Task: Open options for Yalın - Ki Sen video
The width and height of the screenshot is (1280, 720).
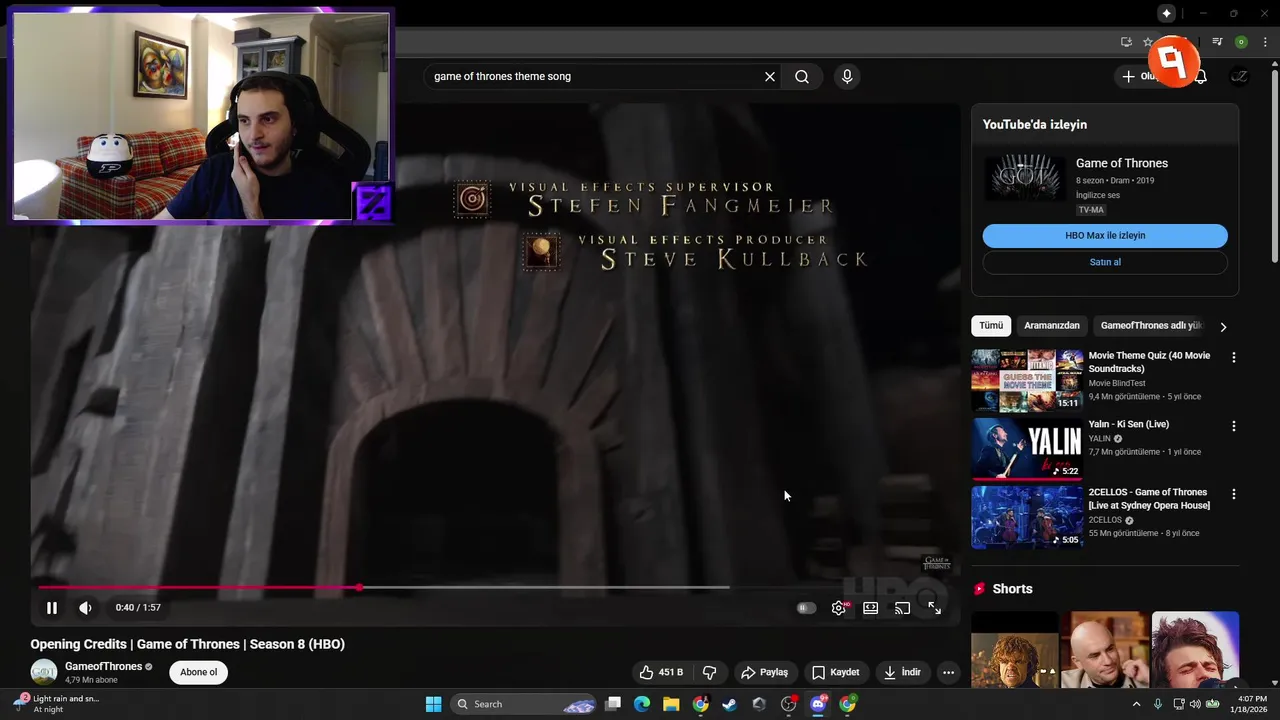Action: [x=1233, y=426]
